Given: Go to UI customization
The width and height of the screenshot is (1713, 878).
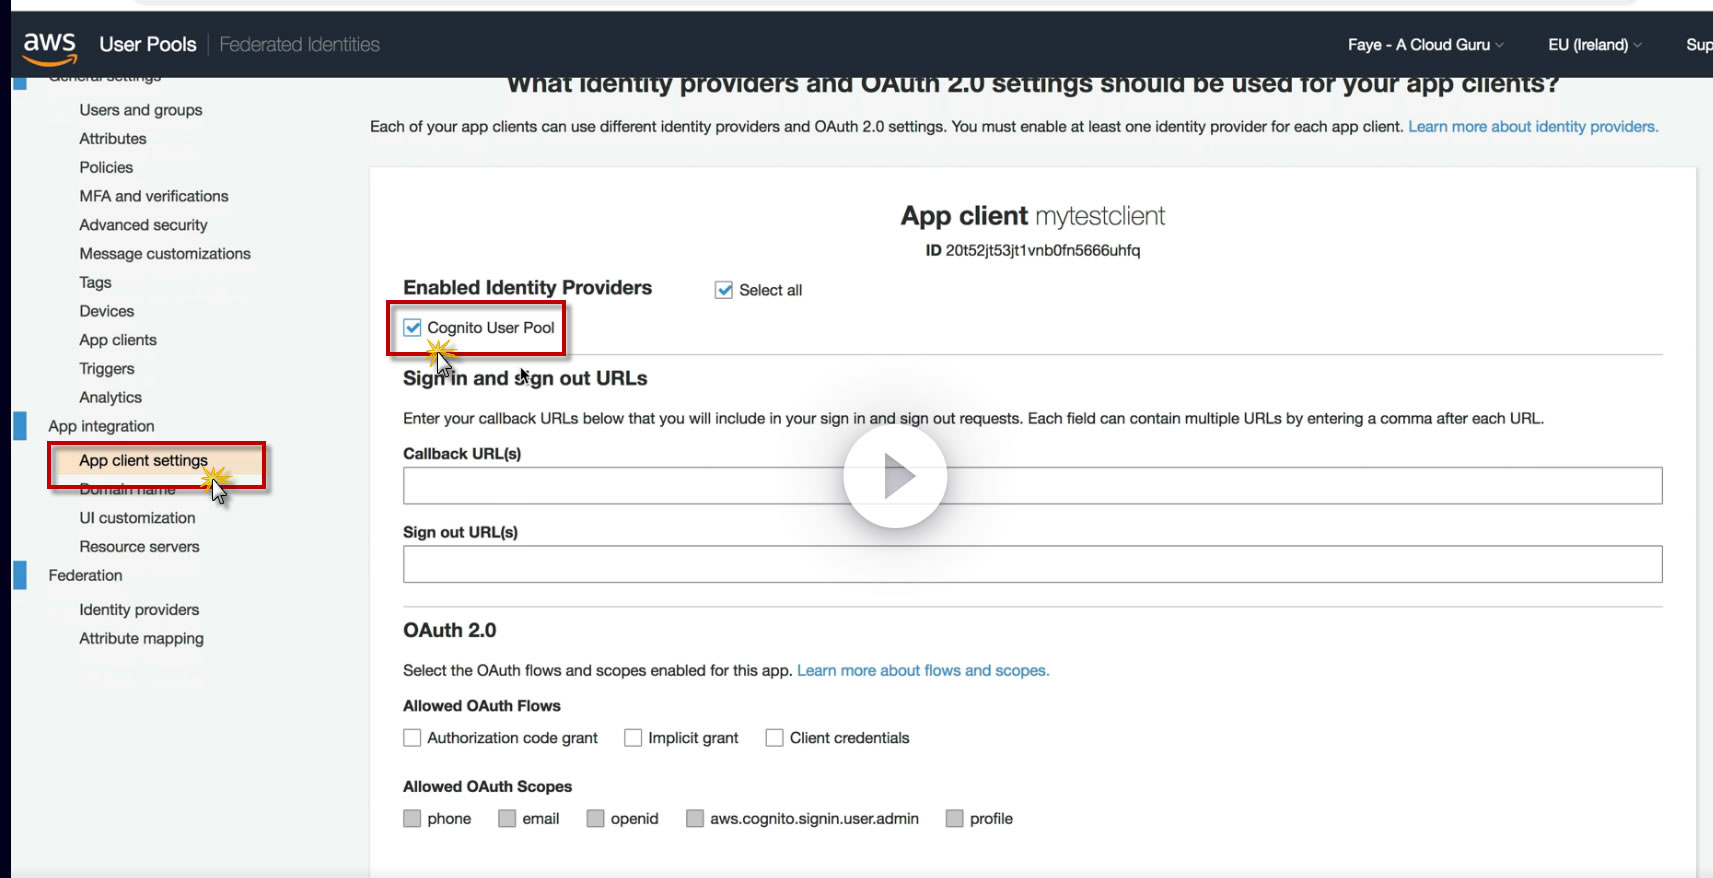Looking at the screenshot, I should pyautogui.click(x=138, y=518).
